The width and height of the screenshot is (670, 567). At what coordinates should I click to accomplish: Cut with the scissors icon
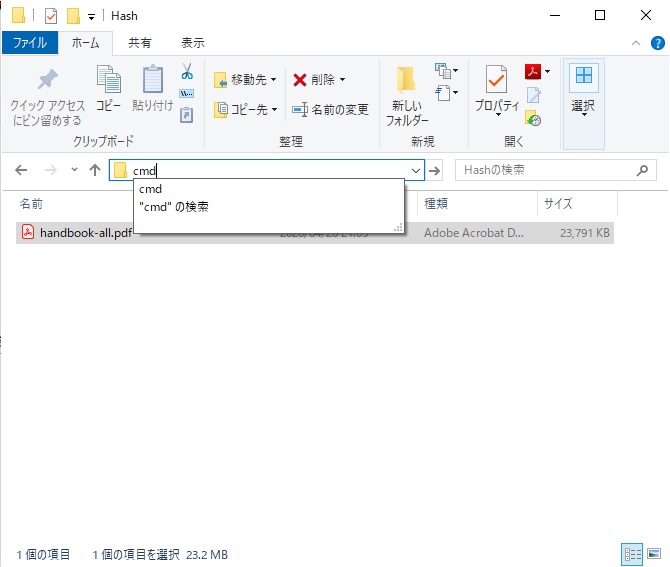pyautogui.click(x=187, y=72)
